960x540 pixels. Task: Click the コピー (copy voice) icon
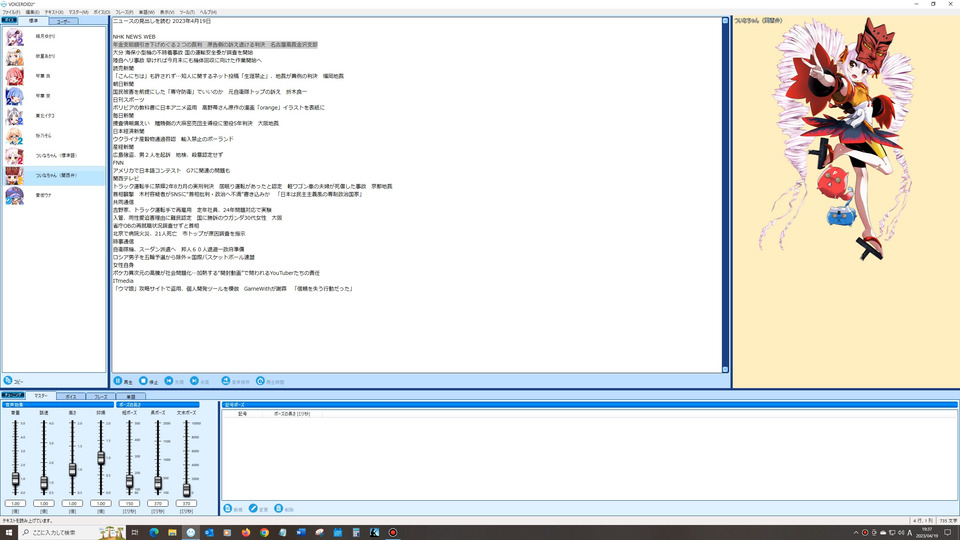(x=8, y=380)
